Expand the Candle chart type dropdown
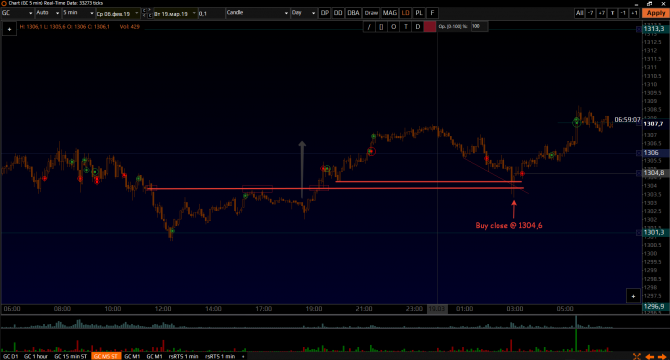 pos(257,13)
